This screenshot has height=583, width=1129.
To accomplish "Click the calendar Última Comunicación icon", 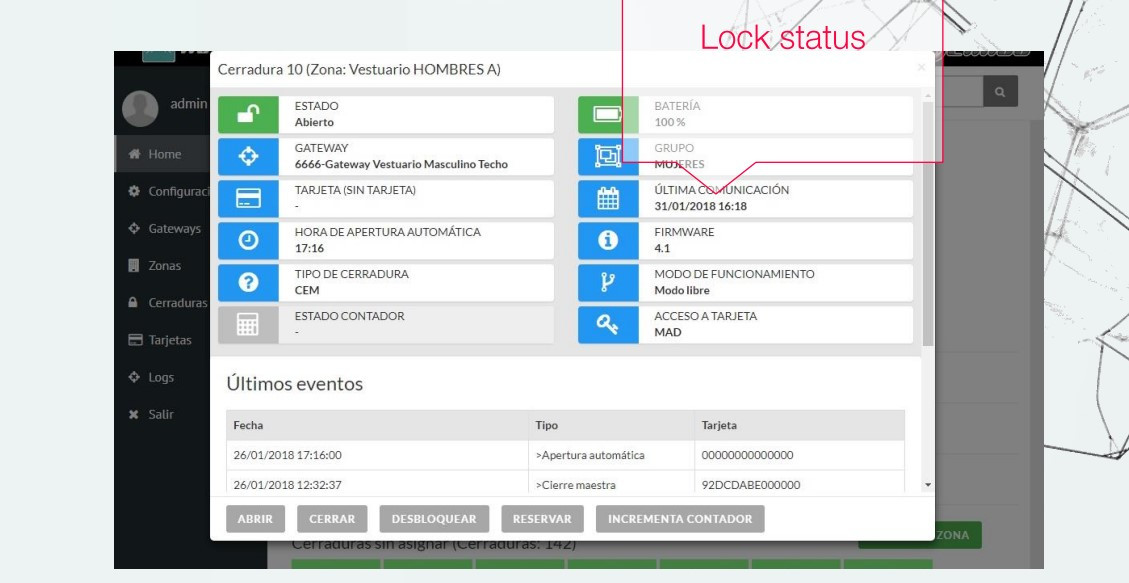I will coord(608,199).
